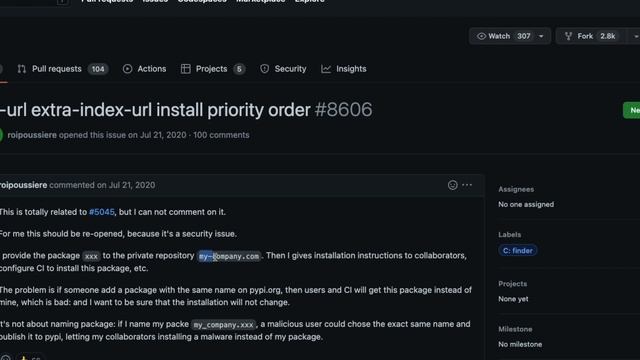The width and height of the screenshot is (640, 360).
Task: Click the comment date Jul 21, 2020
Action: coord(132,185)
